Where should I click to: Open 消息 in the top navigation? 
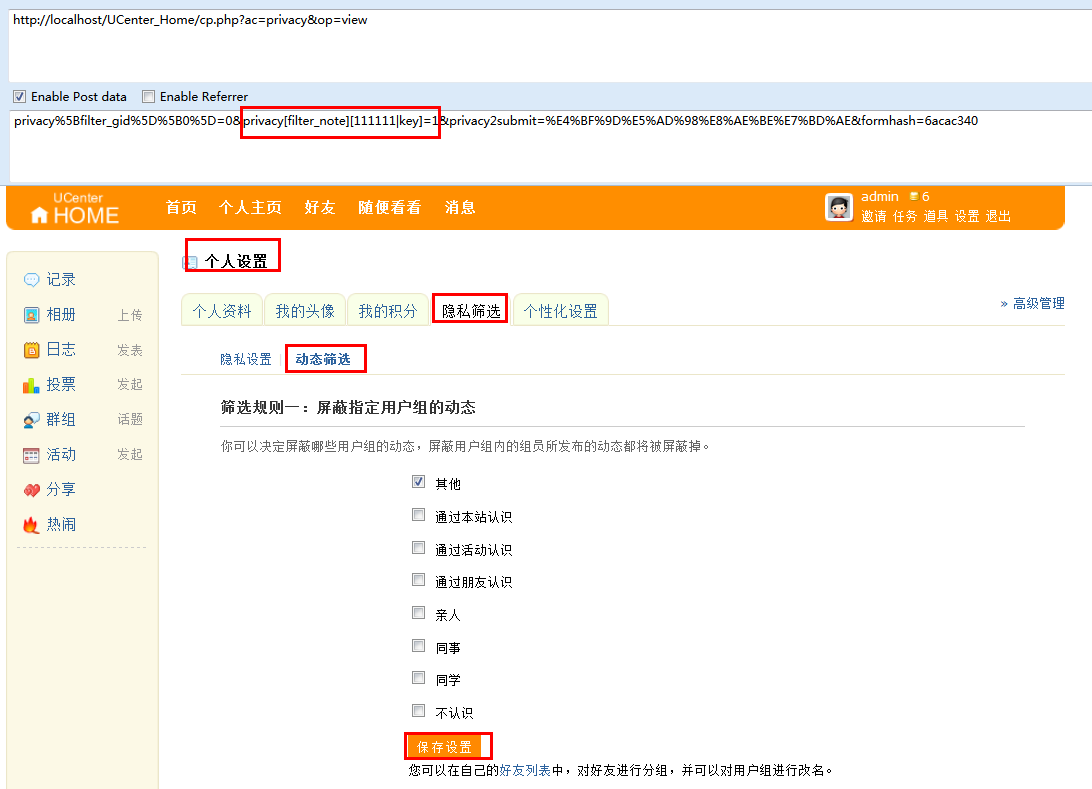460,208
